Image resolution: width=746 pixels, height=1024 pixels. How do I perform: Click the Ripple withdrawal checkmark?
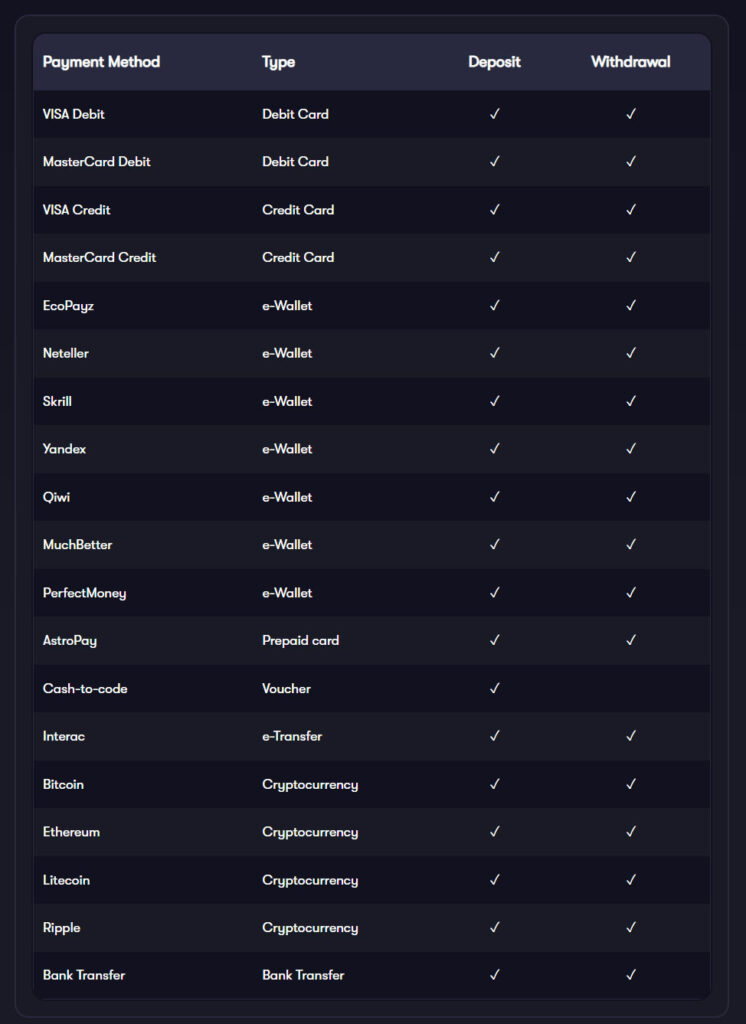click(631, 927)
